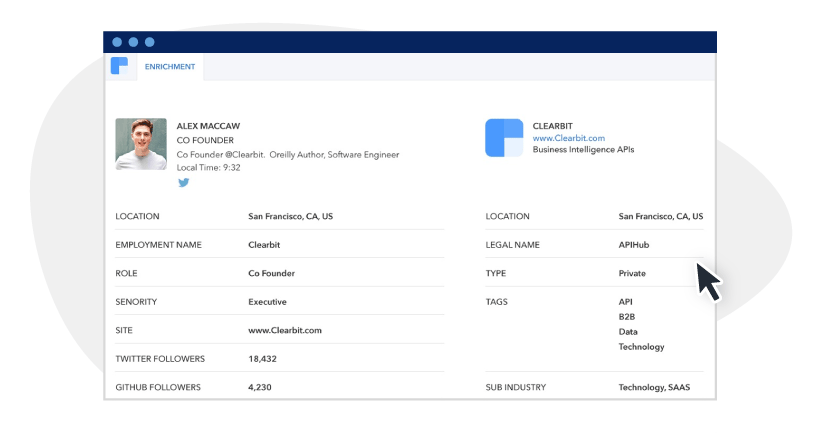This screenshot has width=820, height=437.
Task: Click Alex MacCaw's profile photo
Action: coord(141,144)
